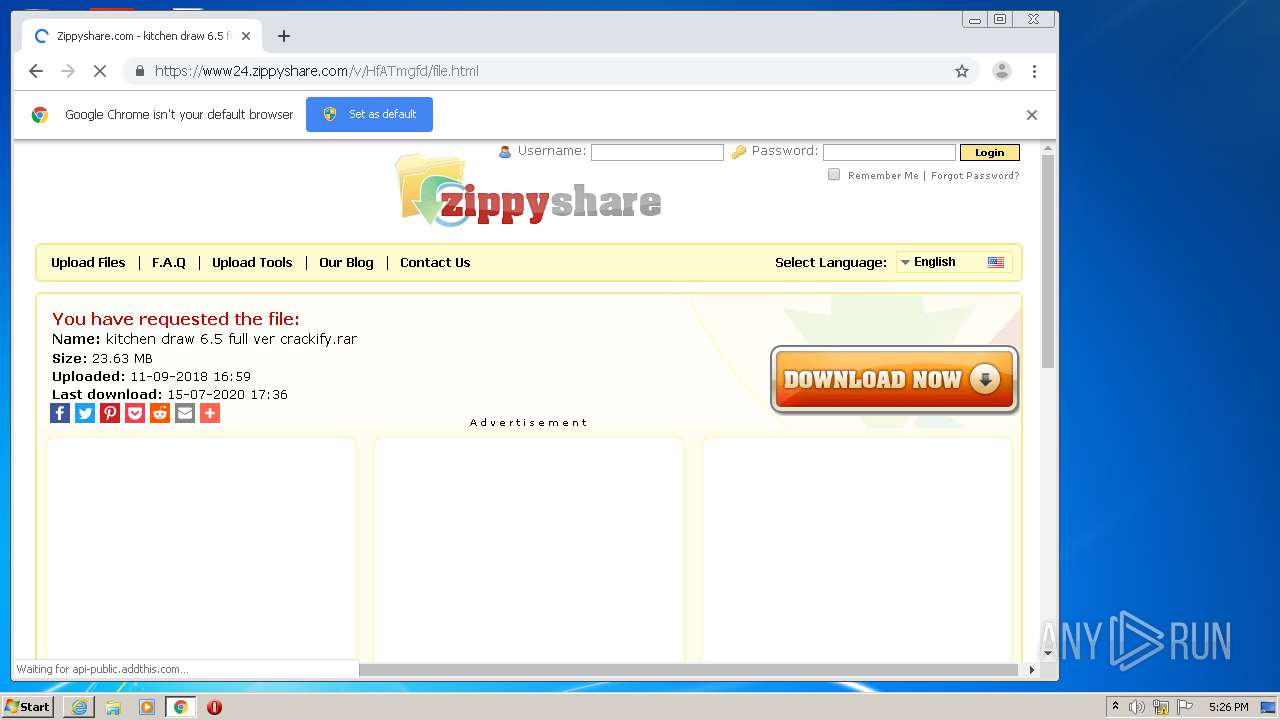Click the Login button
Viewport: 1280px width, 720px height.
coord(989,152)
